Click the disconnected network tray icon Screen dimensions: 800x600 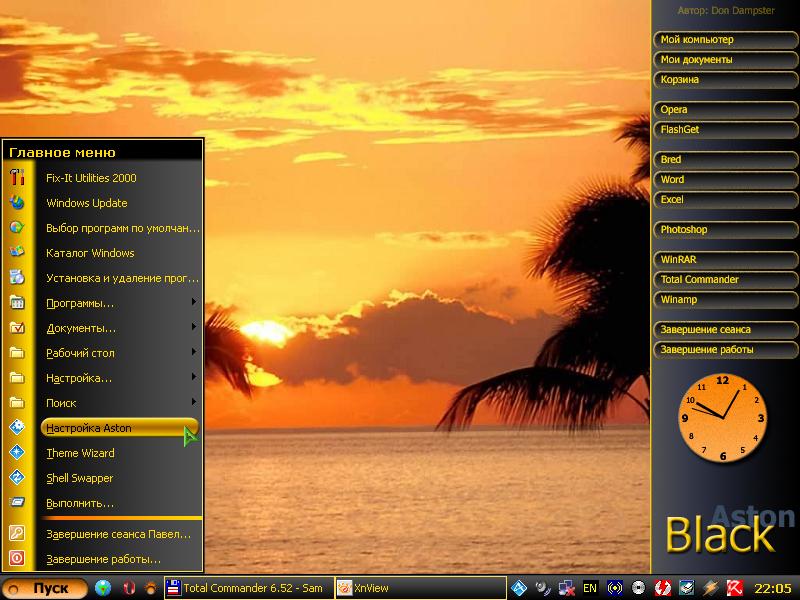[566, 588]
